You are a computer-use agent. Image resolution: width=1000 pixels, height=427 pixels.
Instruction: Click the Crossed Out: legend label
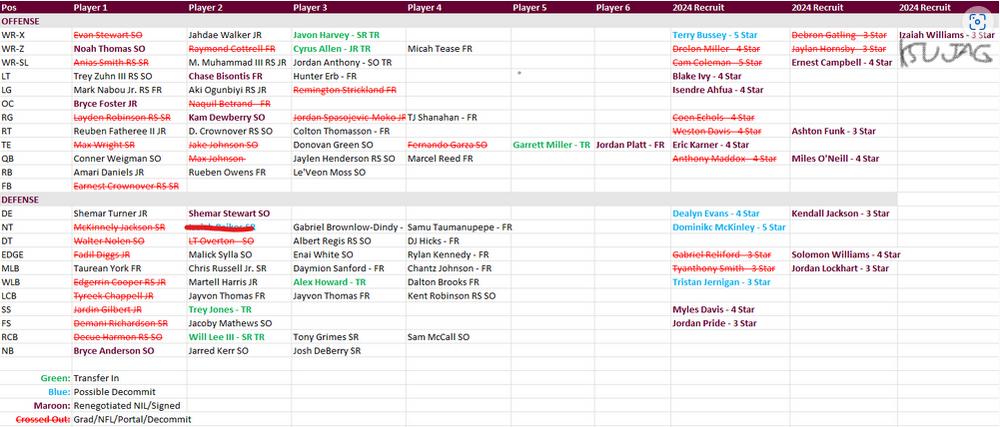43,420
